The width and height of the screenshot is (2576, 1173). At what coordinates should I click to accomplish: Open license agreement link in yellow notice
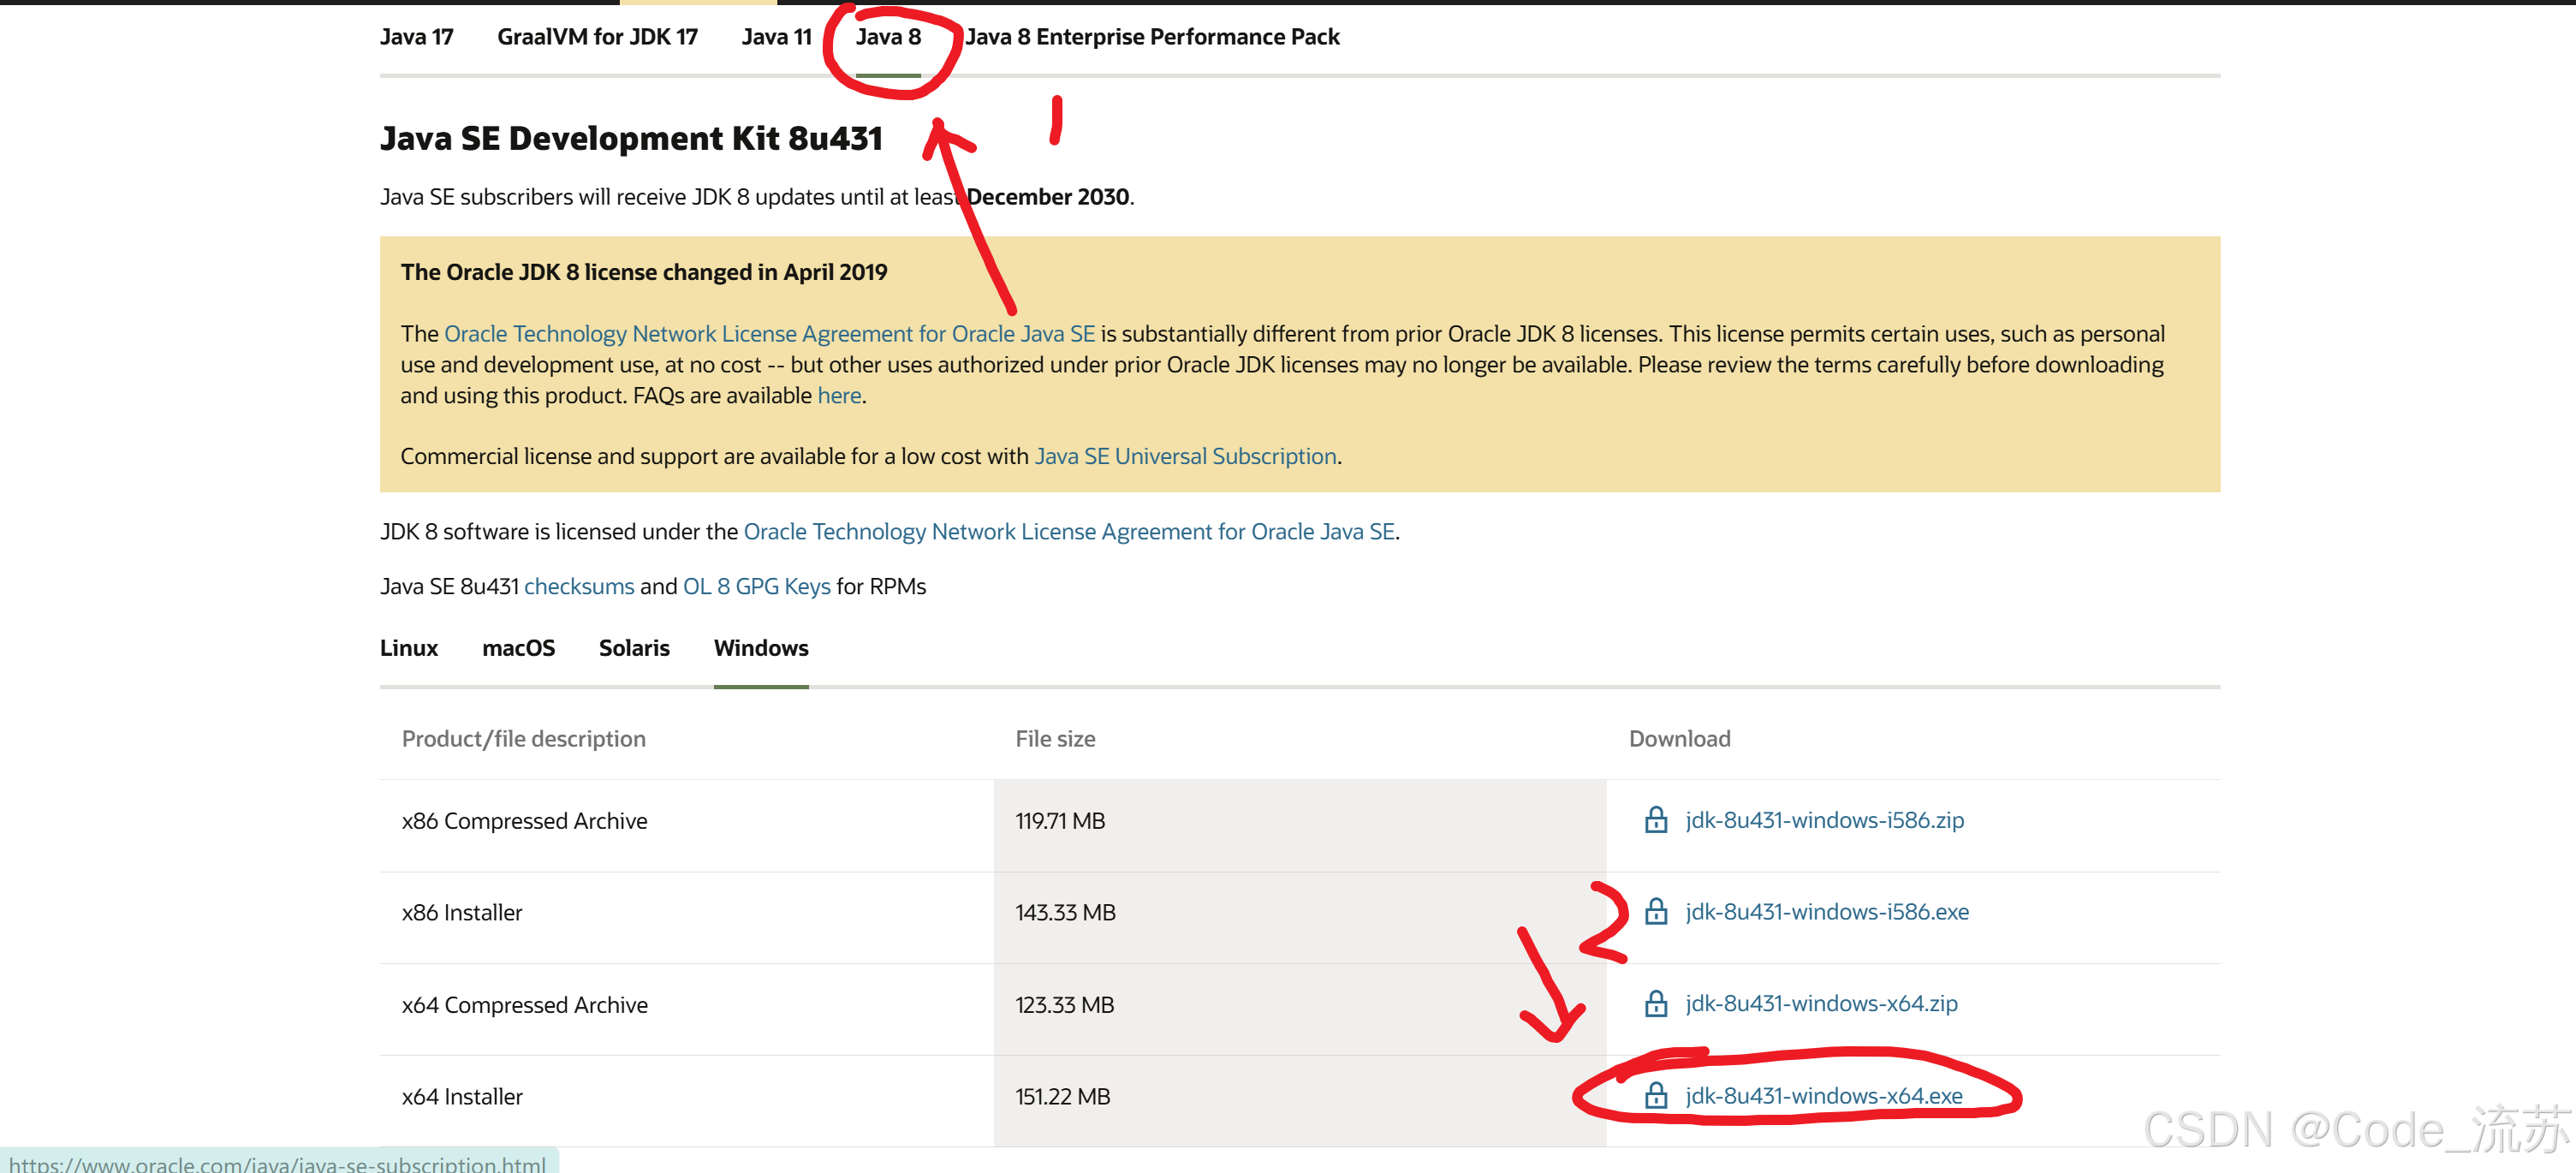click(x=769, y=333)
